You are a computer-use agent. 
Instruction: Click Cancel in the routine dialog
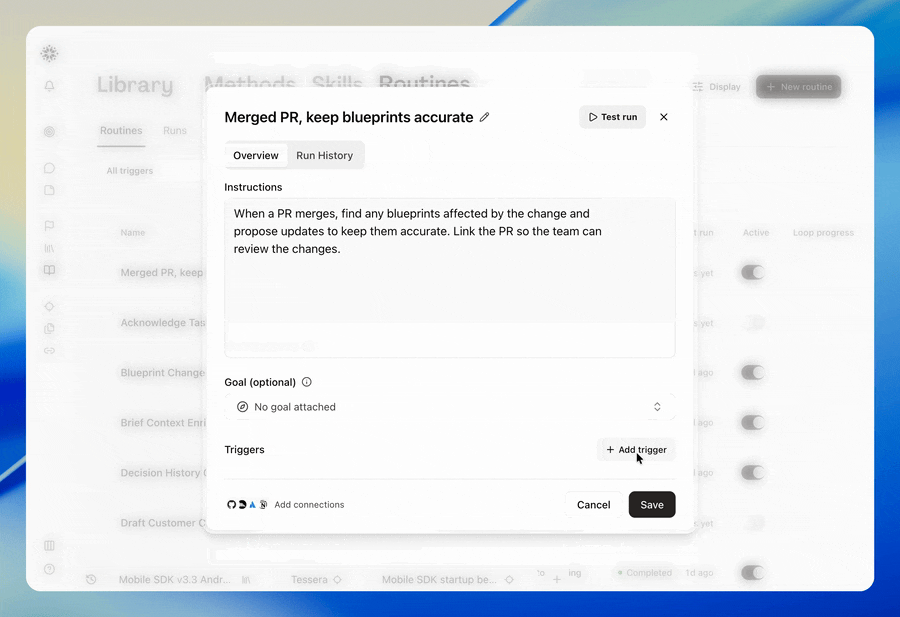(593, 505)
